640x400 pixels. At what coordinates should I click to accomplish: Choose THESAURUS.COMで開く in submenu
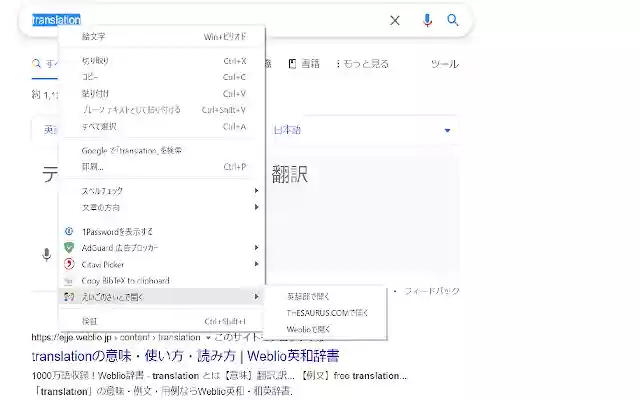325,313
